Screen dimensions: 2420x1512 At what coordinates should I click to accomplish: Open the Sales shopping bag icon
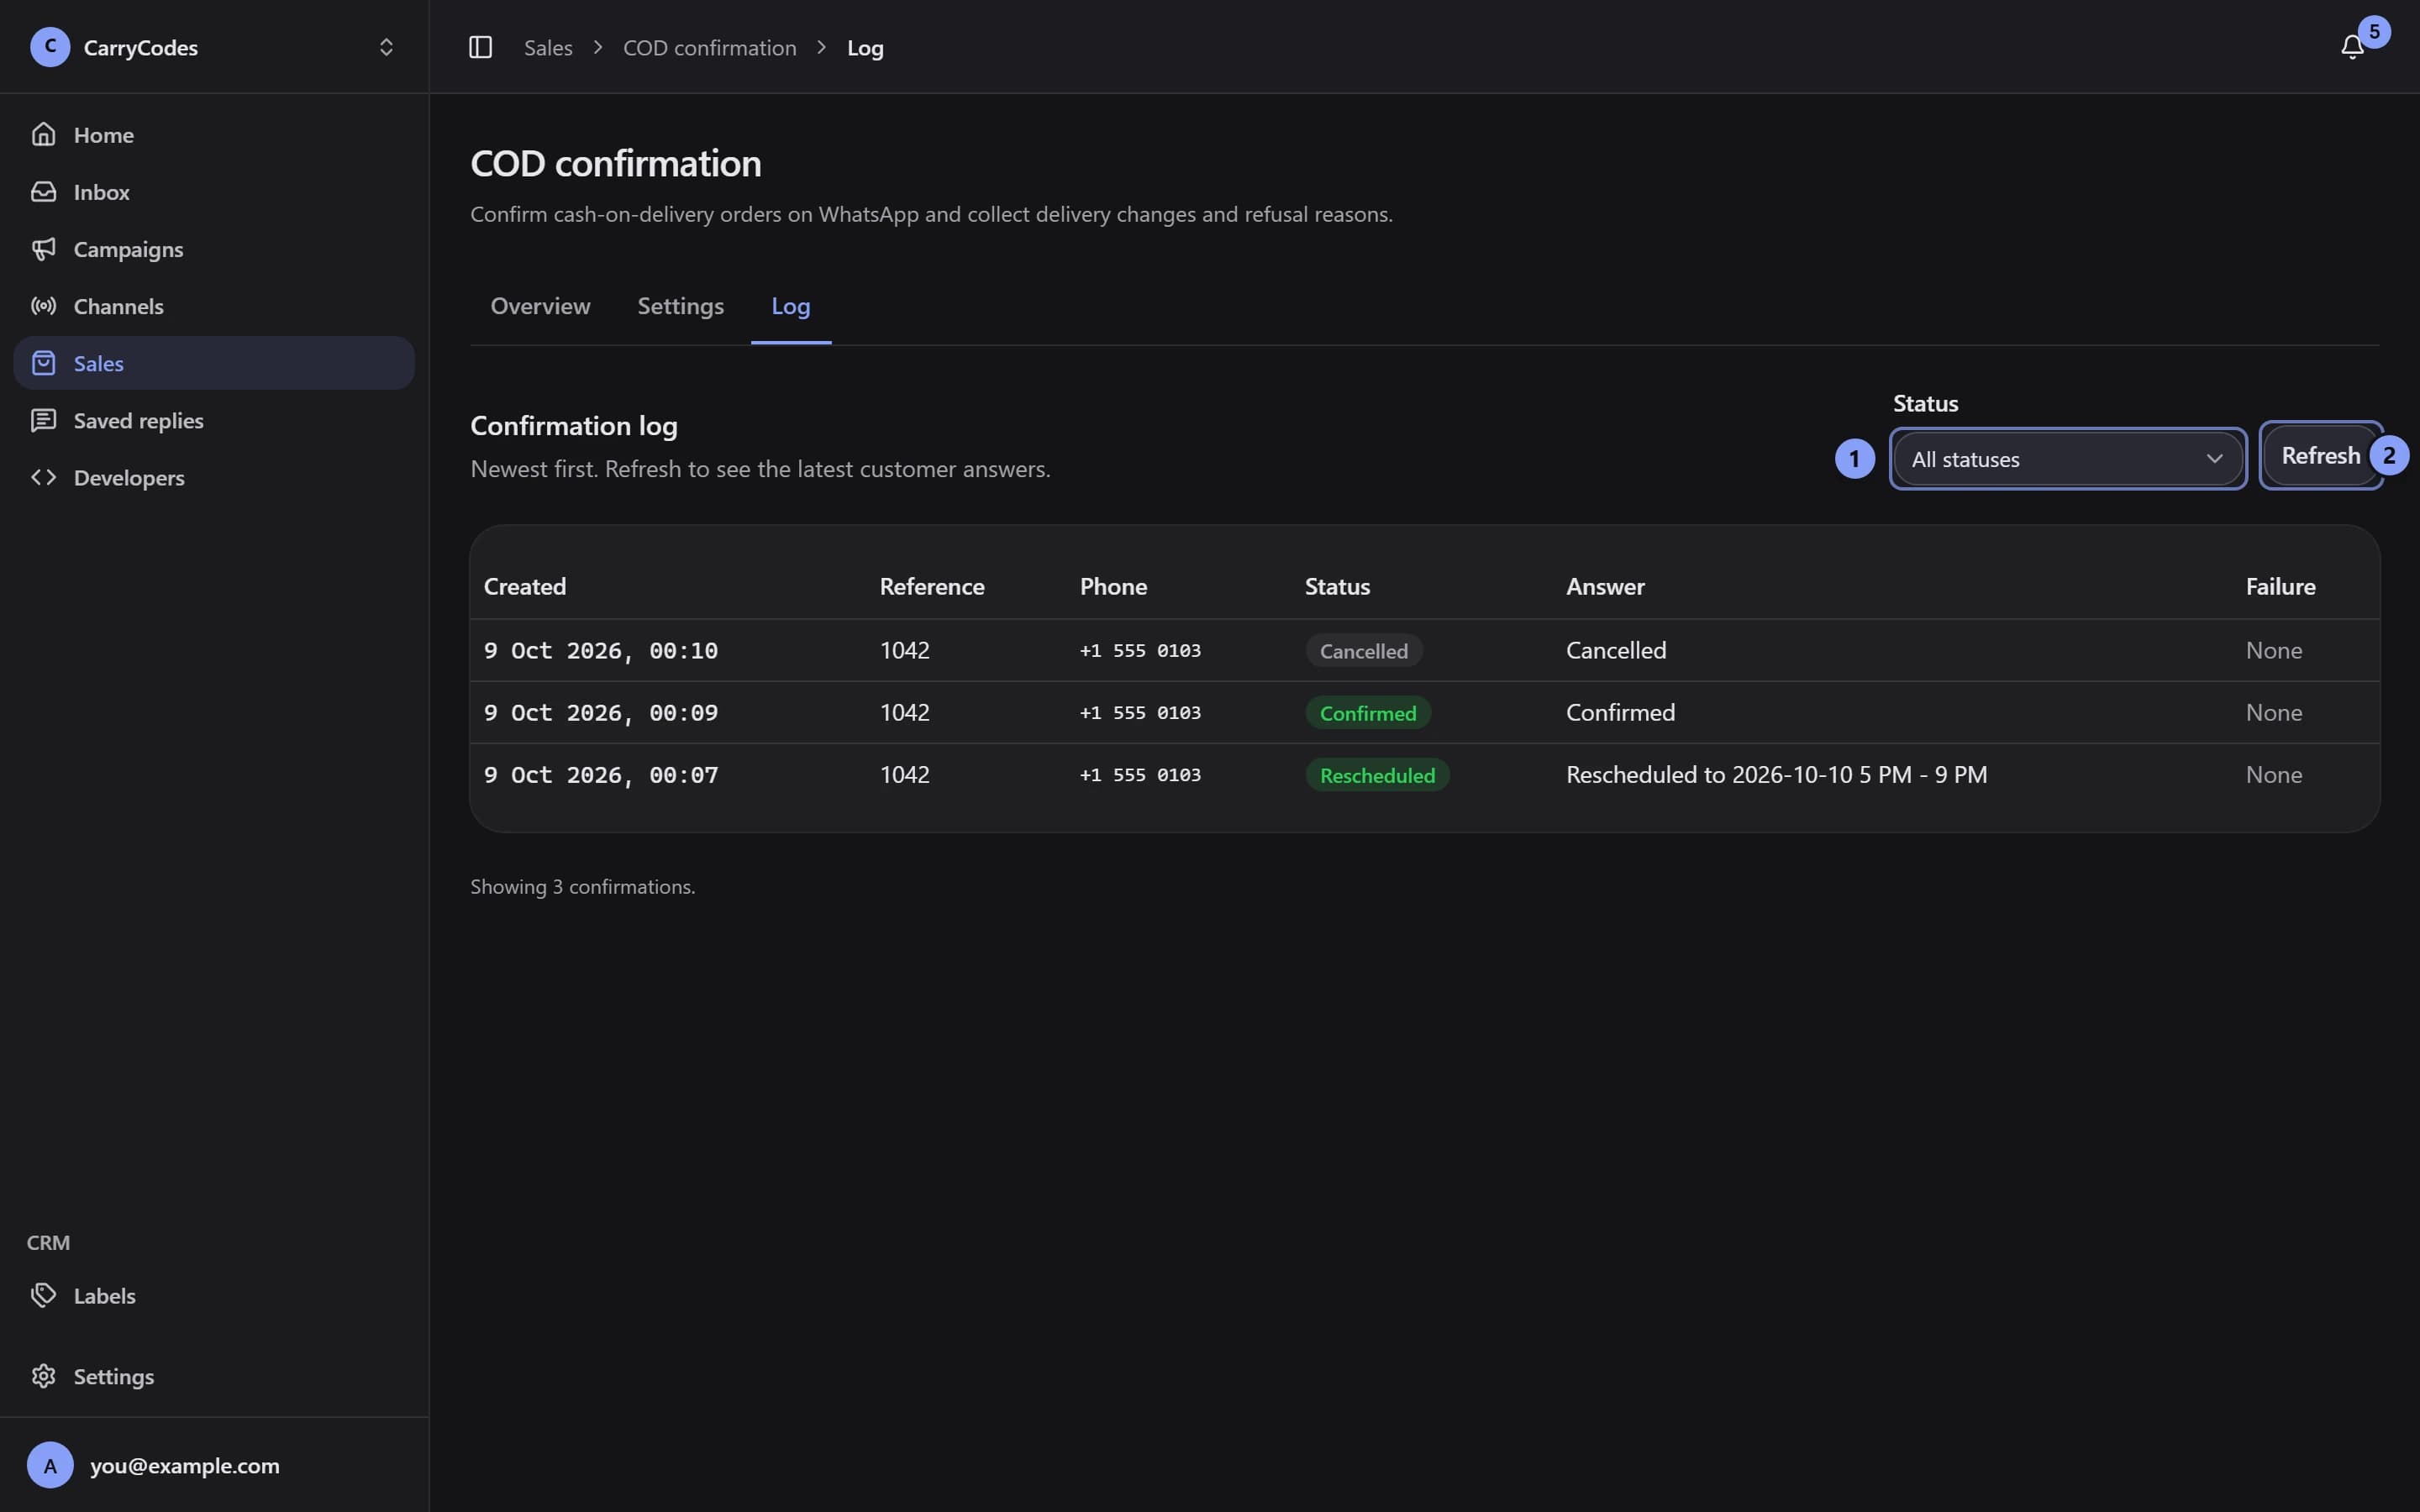pyautogui.click(x=43, y=362)
